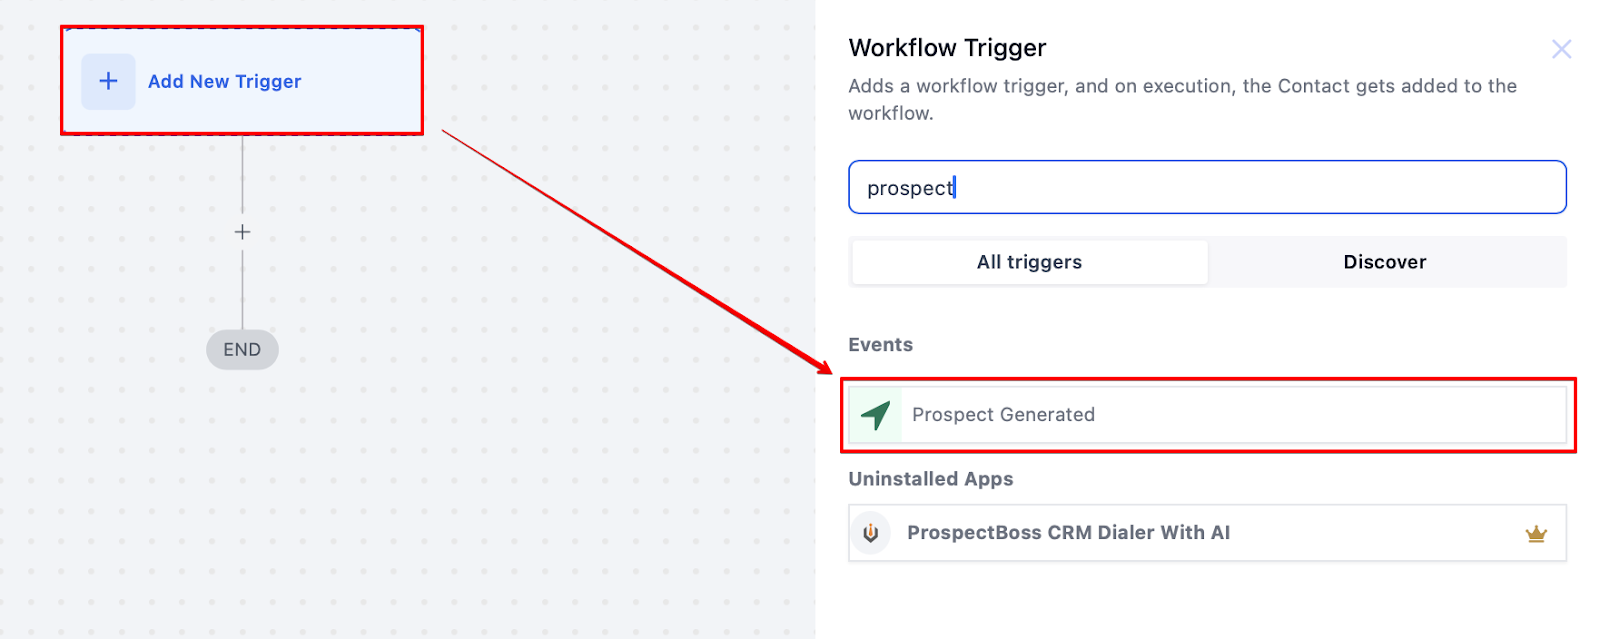The height and width of the screenshot is (639, 1600).
Task: Select the END node
Action: (242, 350)
